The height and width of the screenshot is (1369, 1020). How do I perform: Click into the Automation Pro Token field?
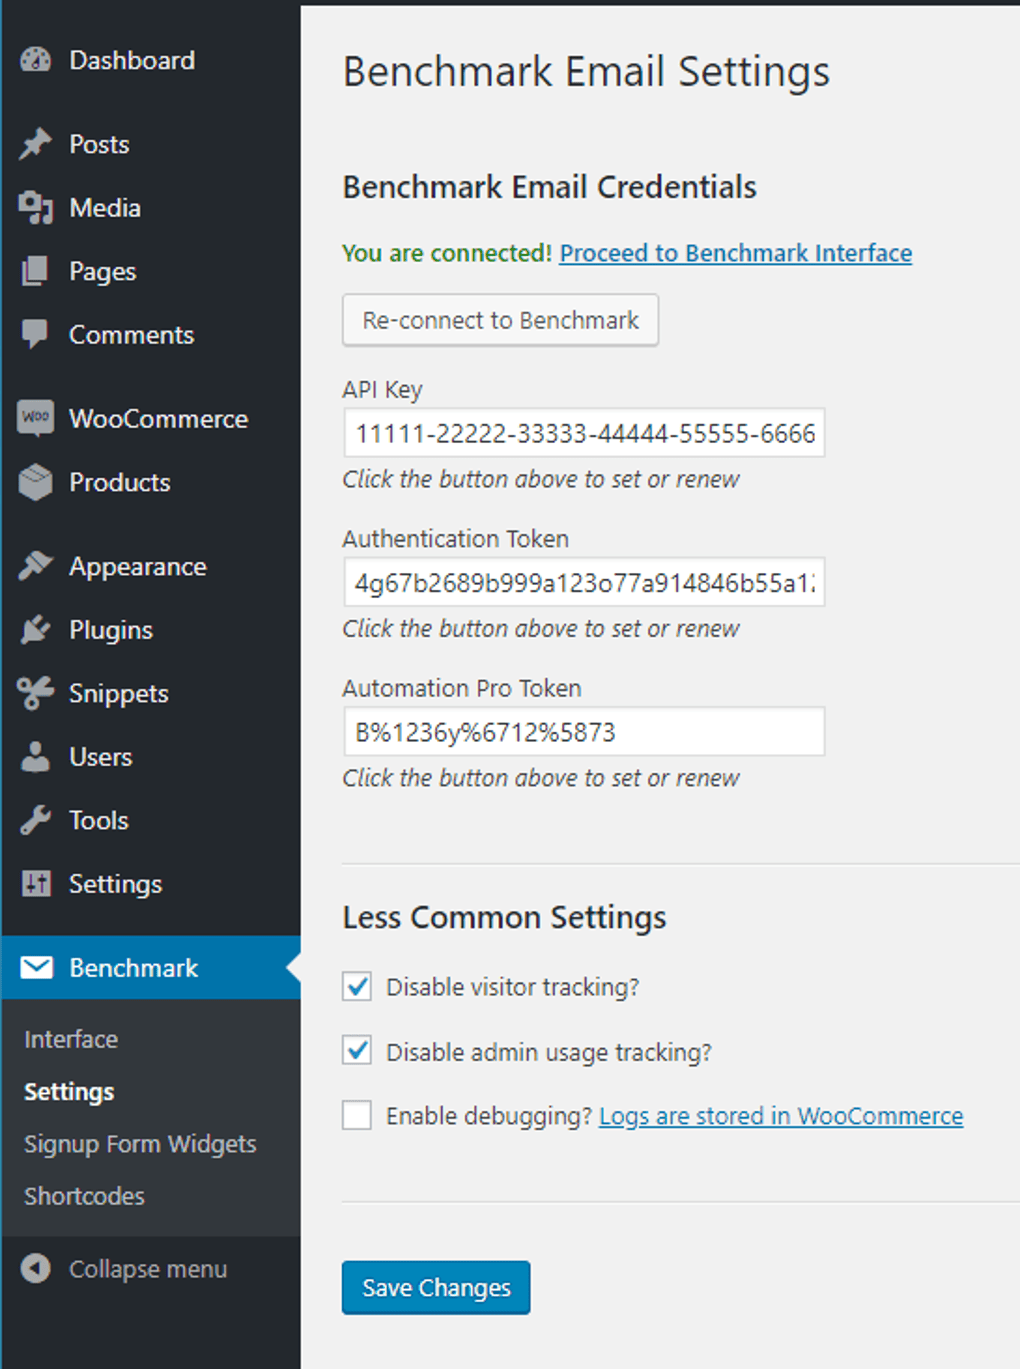point(583,732)
